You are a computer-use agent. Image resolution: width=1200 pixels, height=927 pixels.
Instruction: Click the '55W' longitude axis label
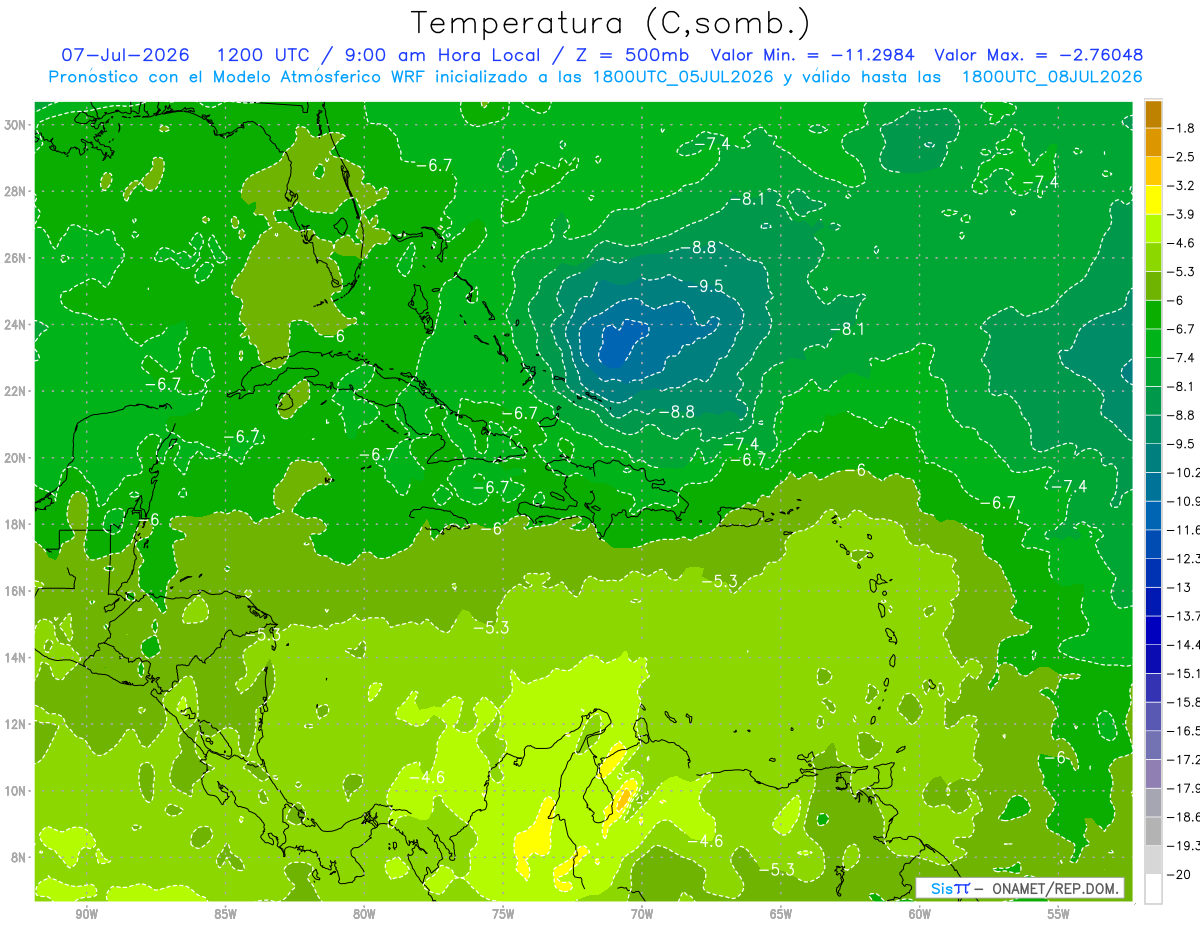[x=1059, y=914]
